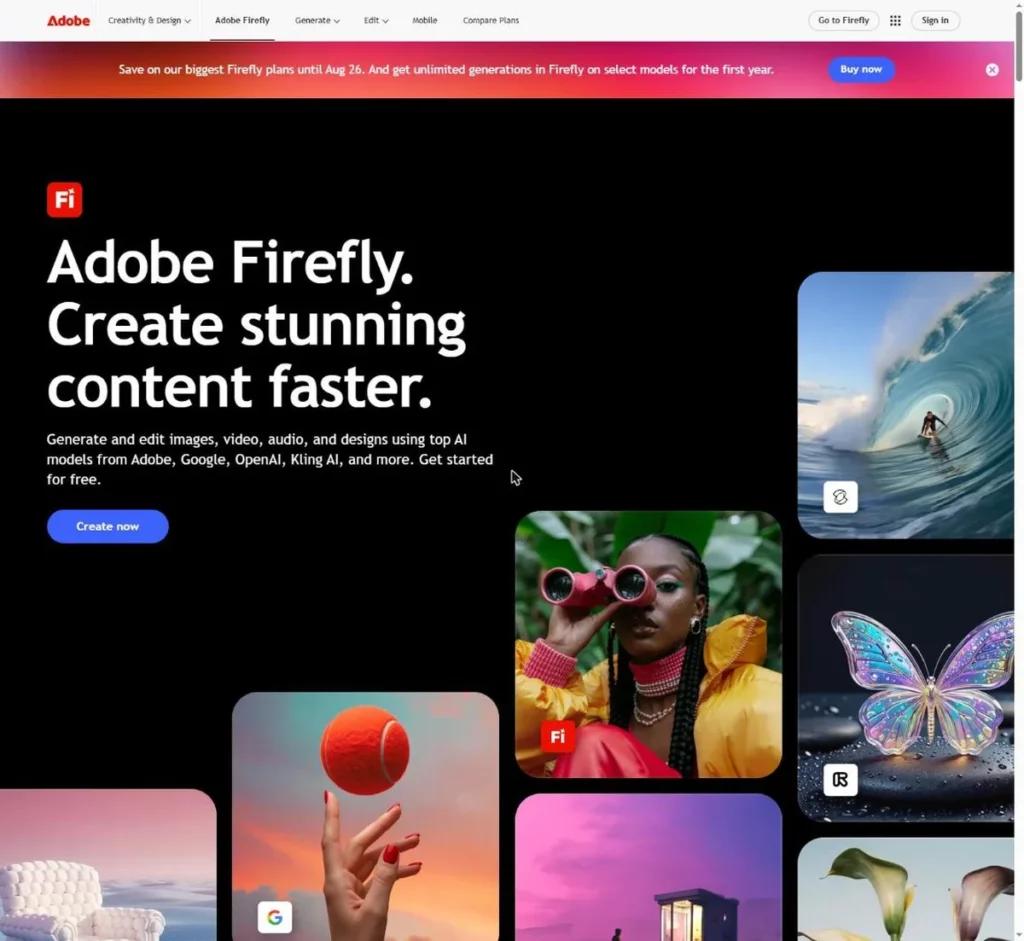Open the white armchair thumbnail
The width and height of the screenshot is (1024, 941).
click(108, 865)
